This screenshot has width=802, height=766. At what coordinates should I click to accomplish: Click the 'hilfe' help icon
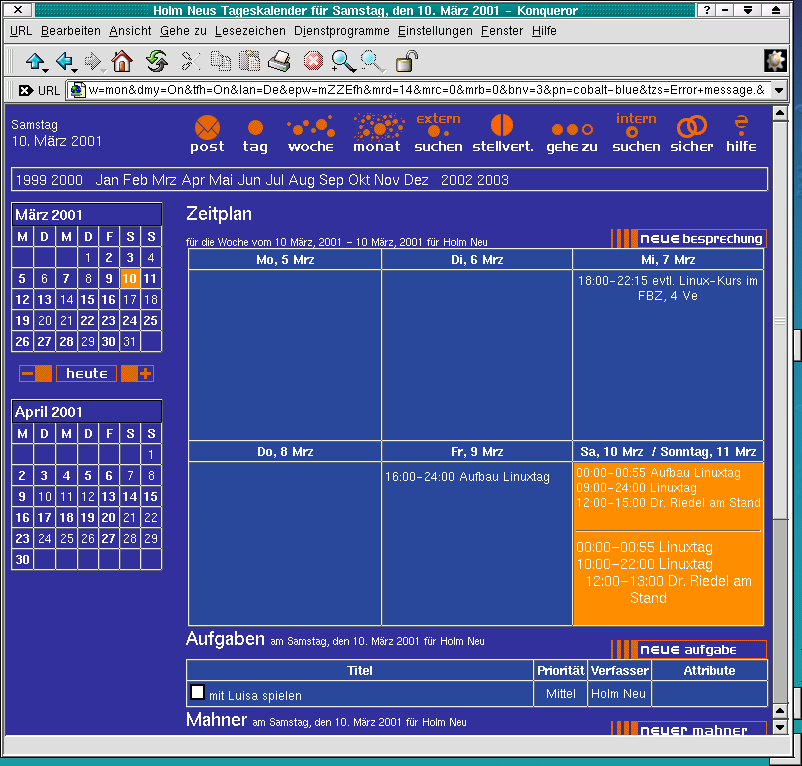741,128
